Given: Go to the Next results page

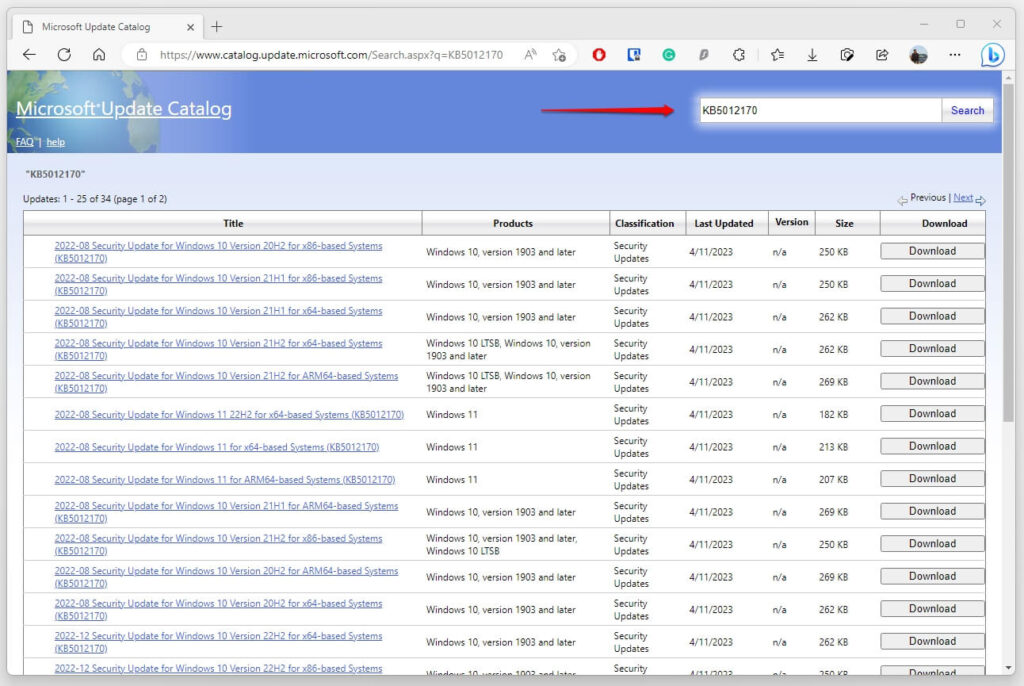Looking at the screenshot, I should pos(963,197).
